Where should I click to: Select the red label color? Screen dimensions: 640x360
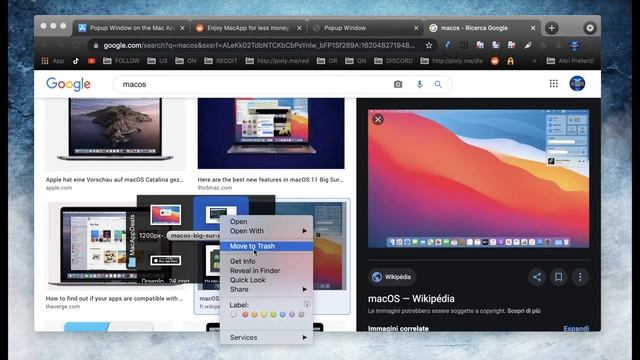pos(245,315)
